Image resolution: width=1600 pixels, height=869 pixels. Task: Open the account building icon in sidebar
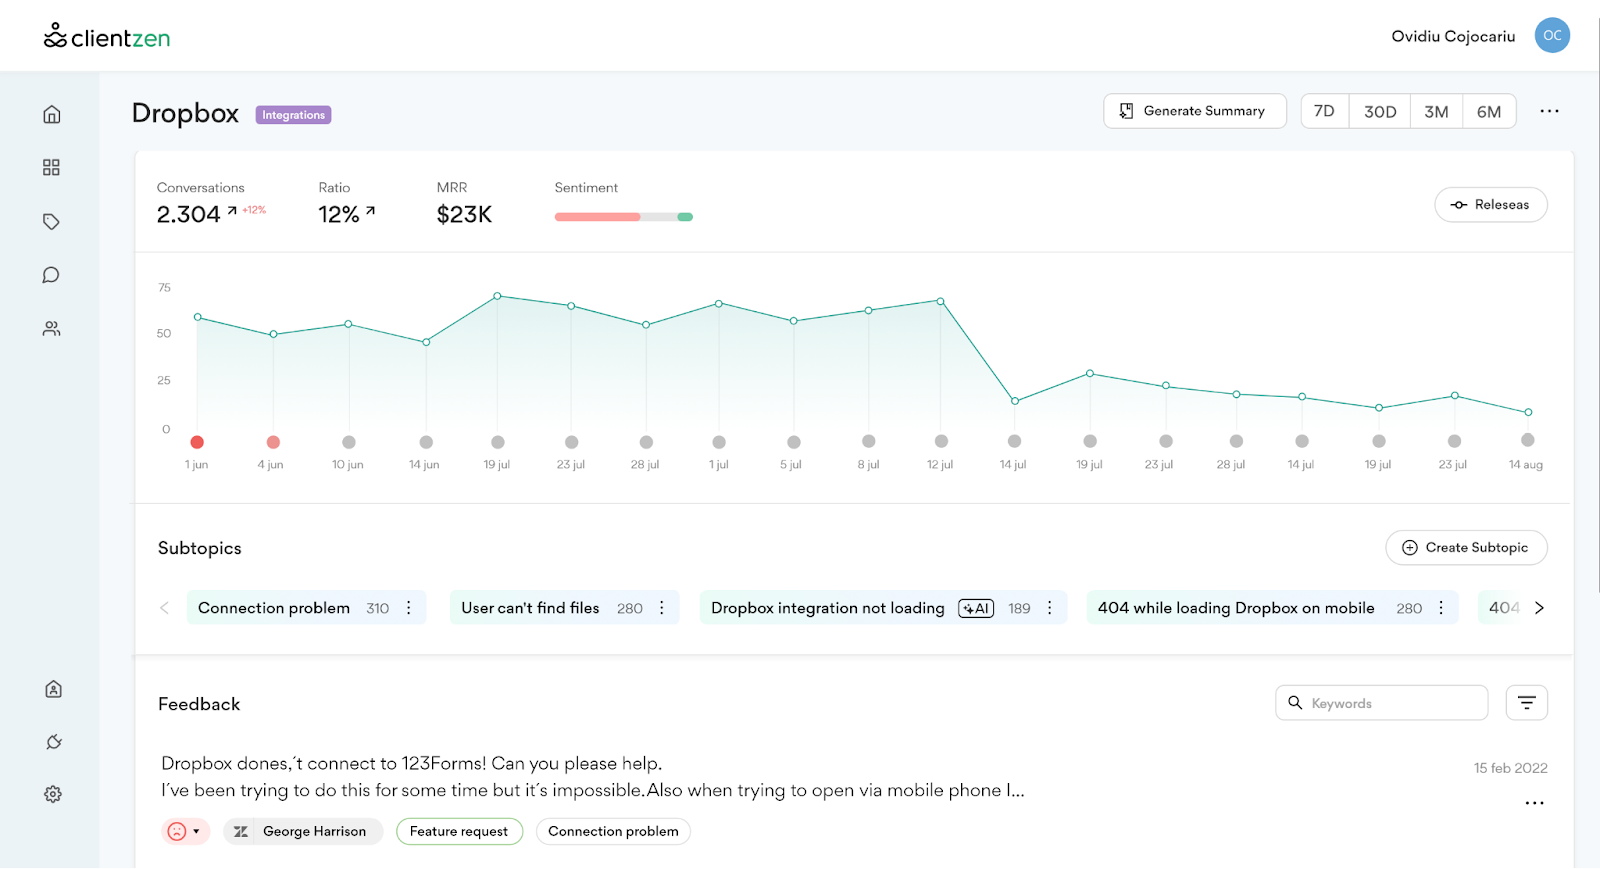(54, 689)
